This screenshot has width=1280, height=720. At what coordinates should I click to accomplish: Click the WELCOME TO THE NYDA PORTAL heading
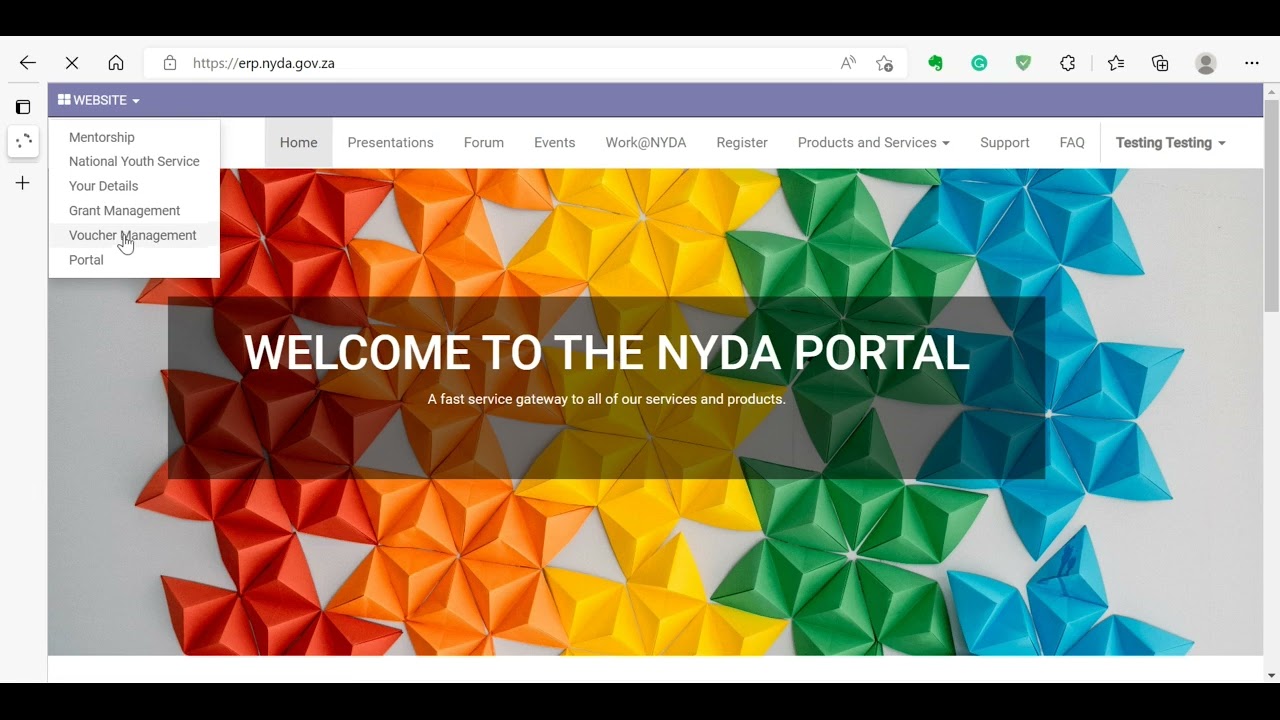(607, 353)
